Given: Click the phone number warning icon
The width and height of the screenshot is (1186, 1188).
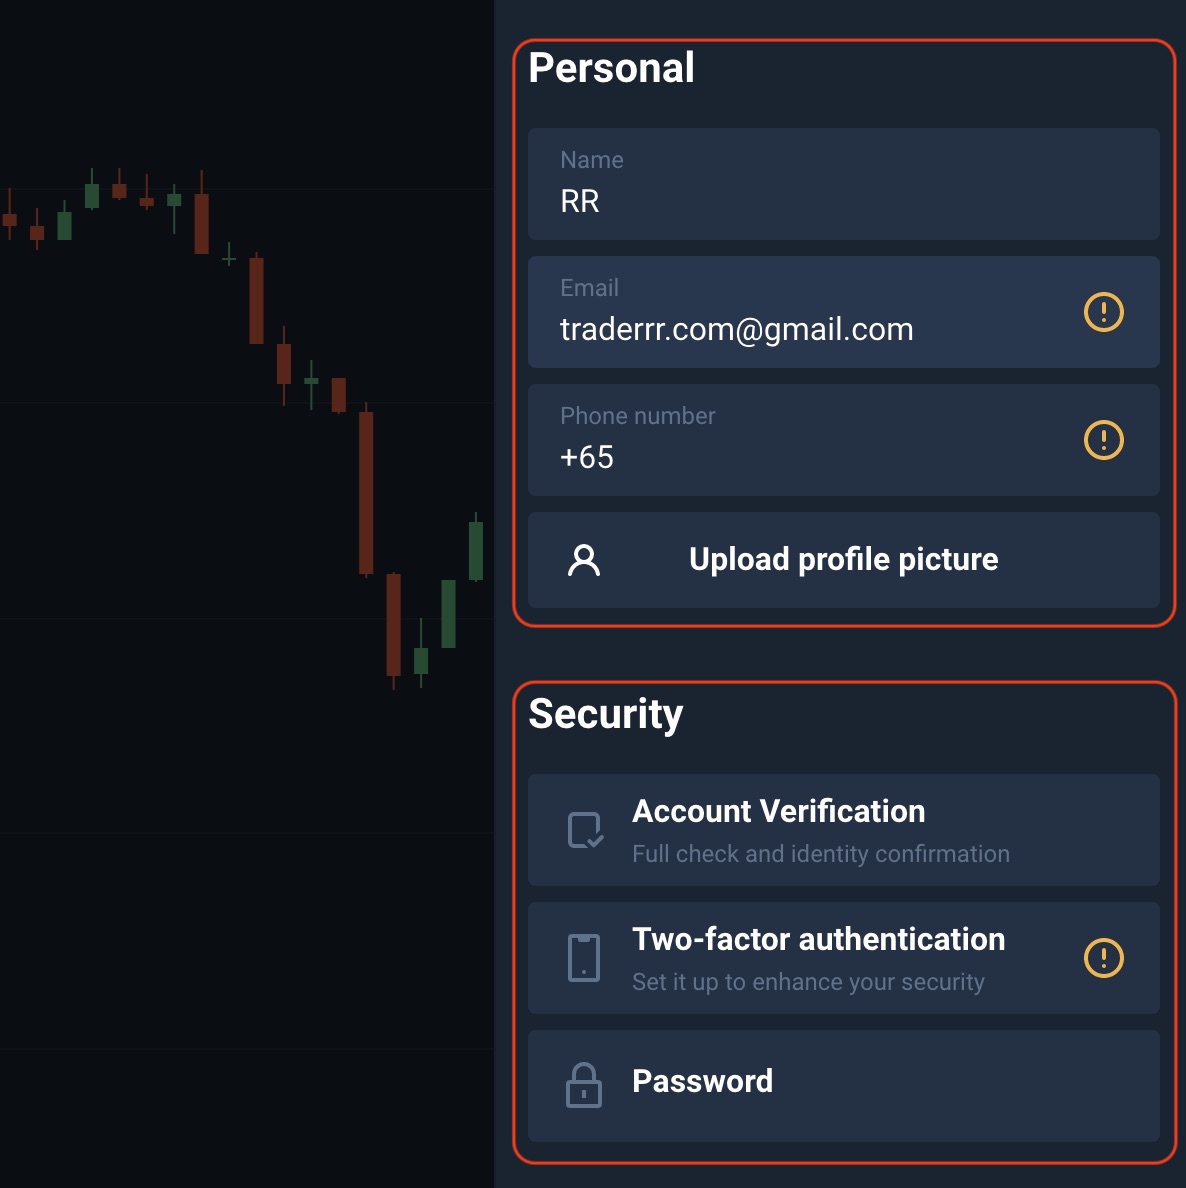Looking at the screenshot, I should tap(1104, 440).
